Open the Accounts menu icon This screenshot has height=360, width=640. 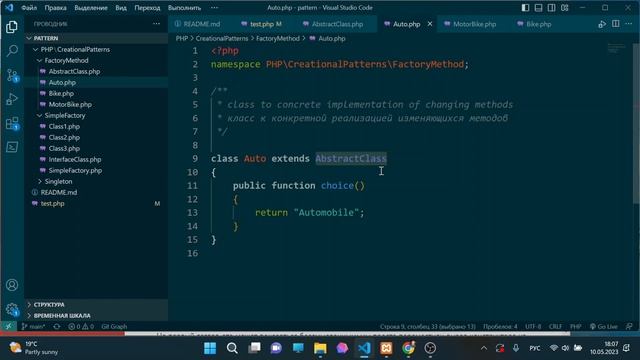pos(12,285)
